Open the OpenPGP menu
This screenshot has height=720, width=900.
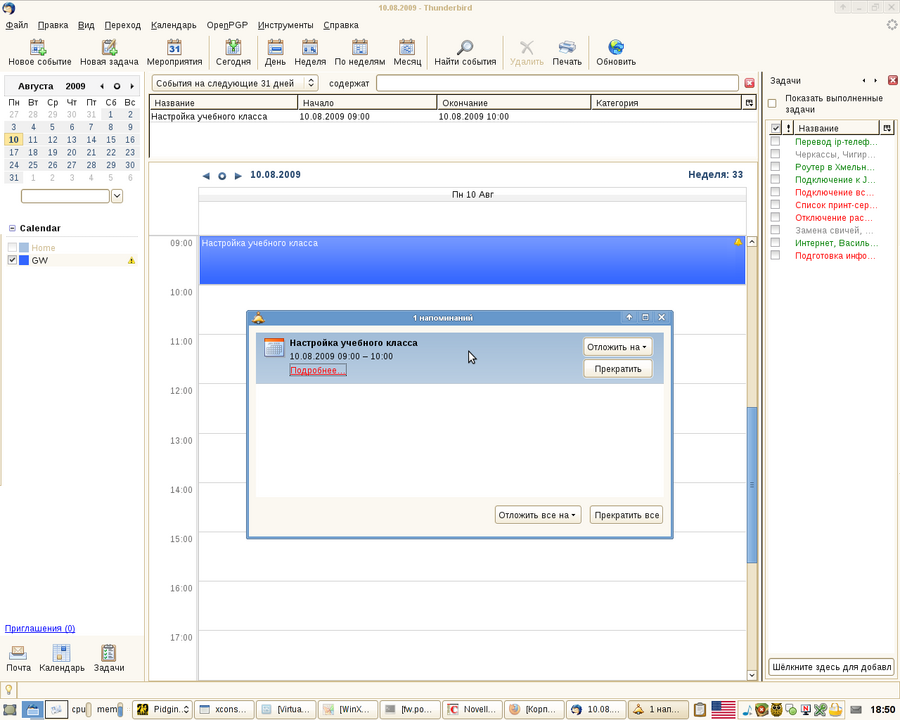[x=226, y=25]
